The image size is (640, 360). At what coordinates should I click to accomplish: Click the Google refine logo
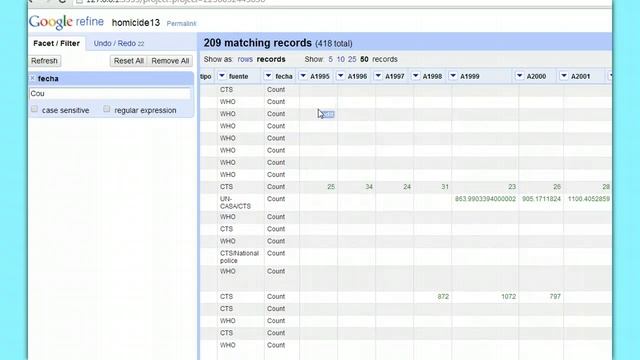(66, 22)
